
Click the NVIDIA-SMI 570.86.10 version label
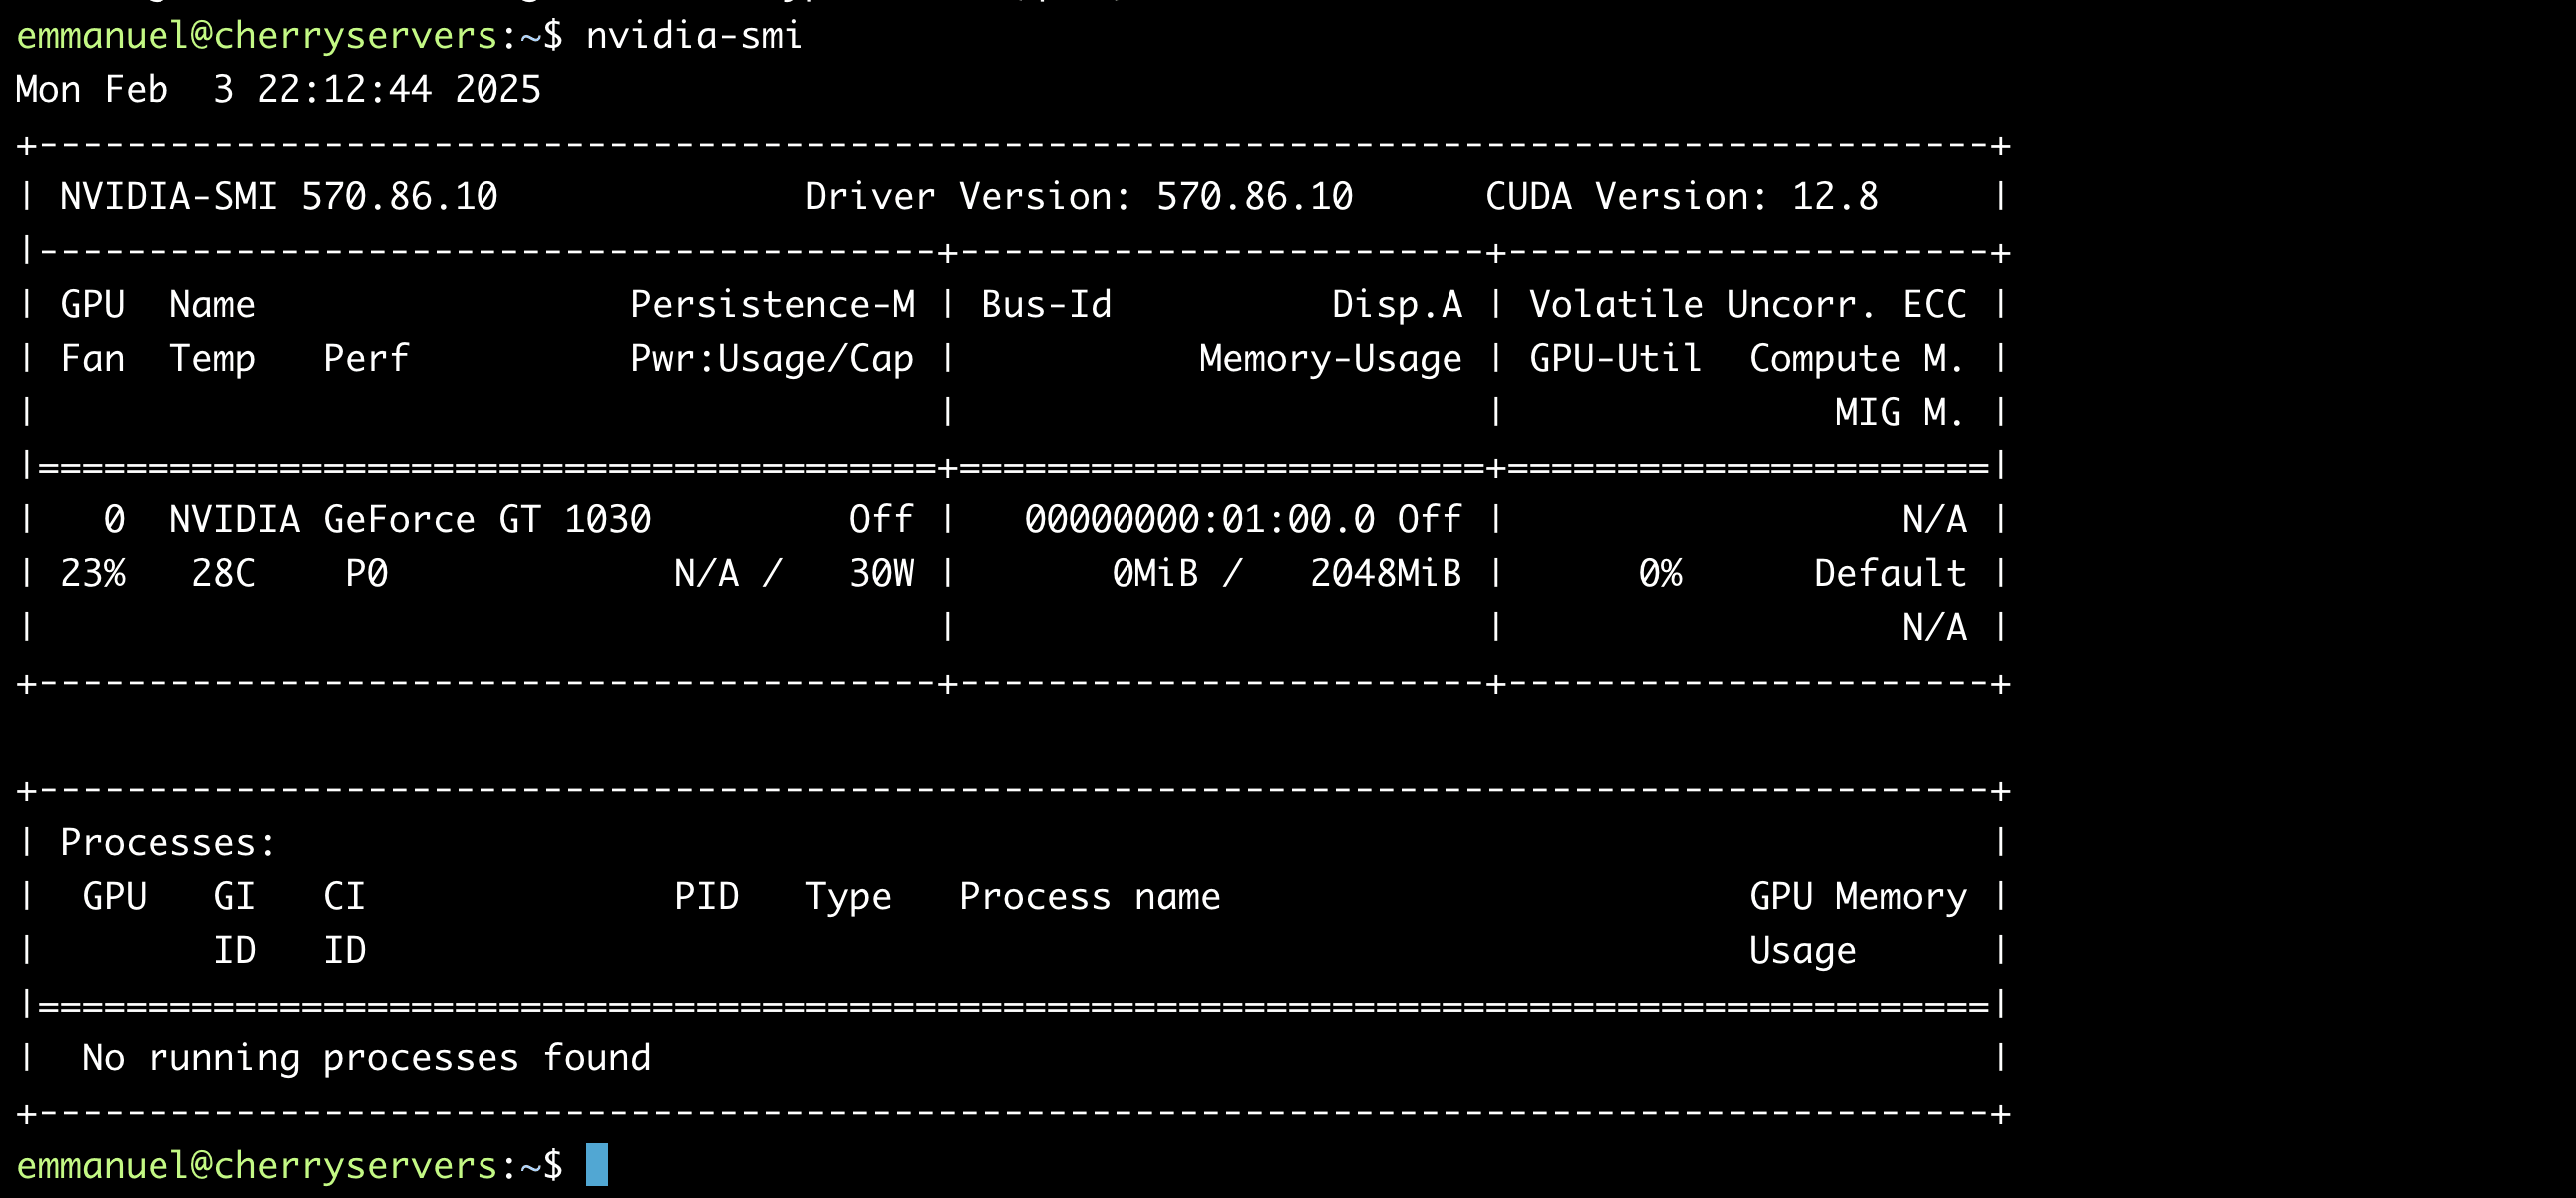(277, 196)
